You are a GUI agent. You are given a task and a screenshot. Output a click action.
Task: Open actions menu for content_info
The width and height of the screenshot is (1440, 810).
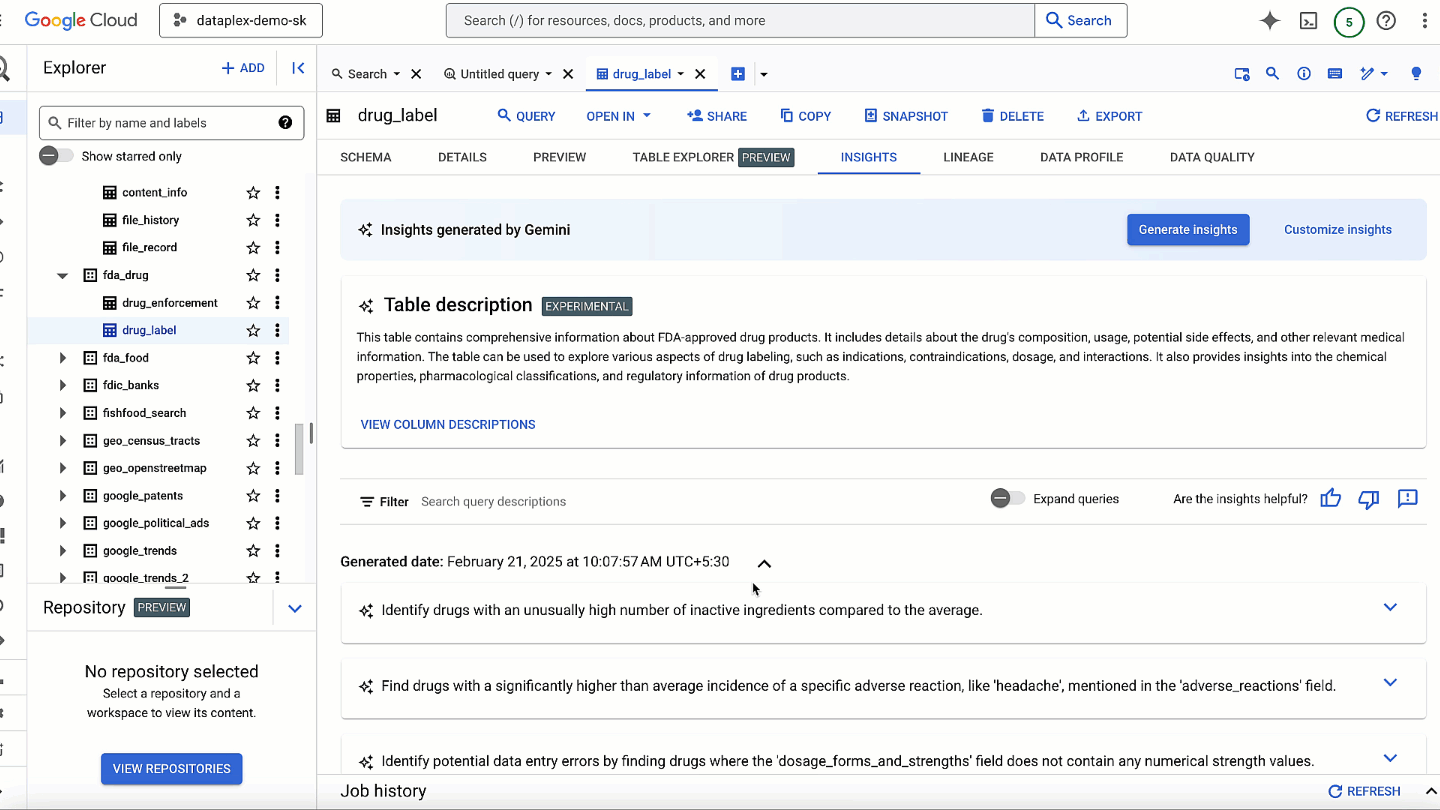[278, 192]
